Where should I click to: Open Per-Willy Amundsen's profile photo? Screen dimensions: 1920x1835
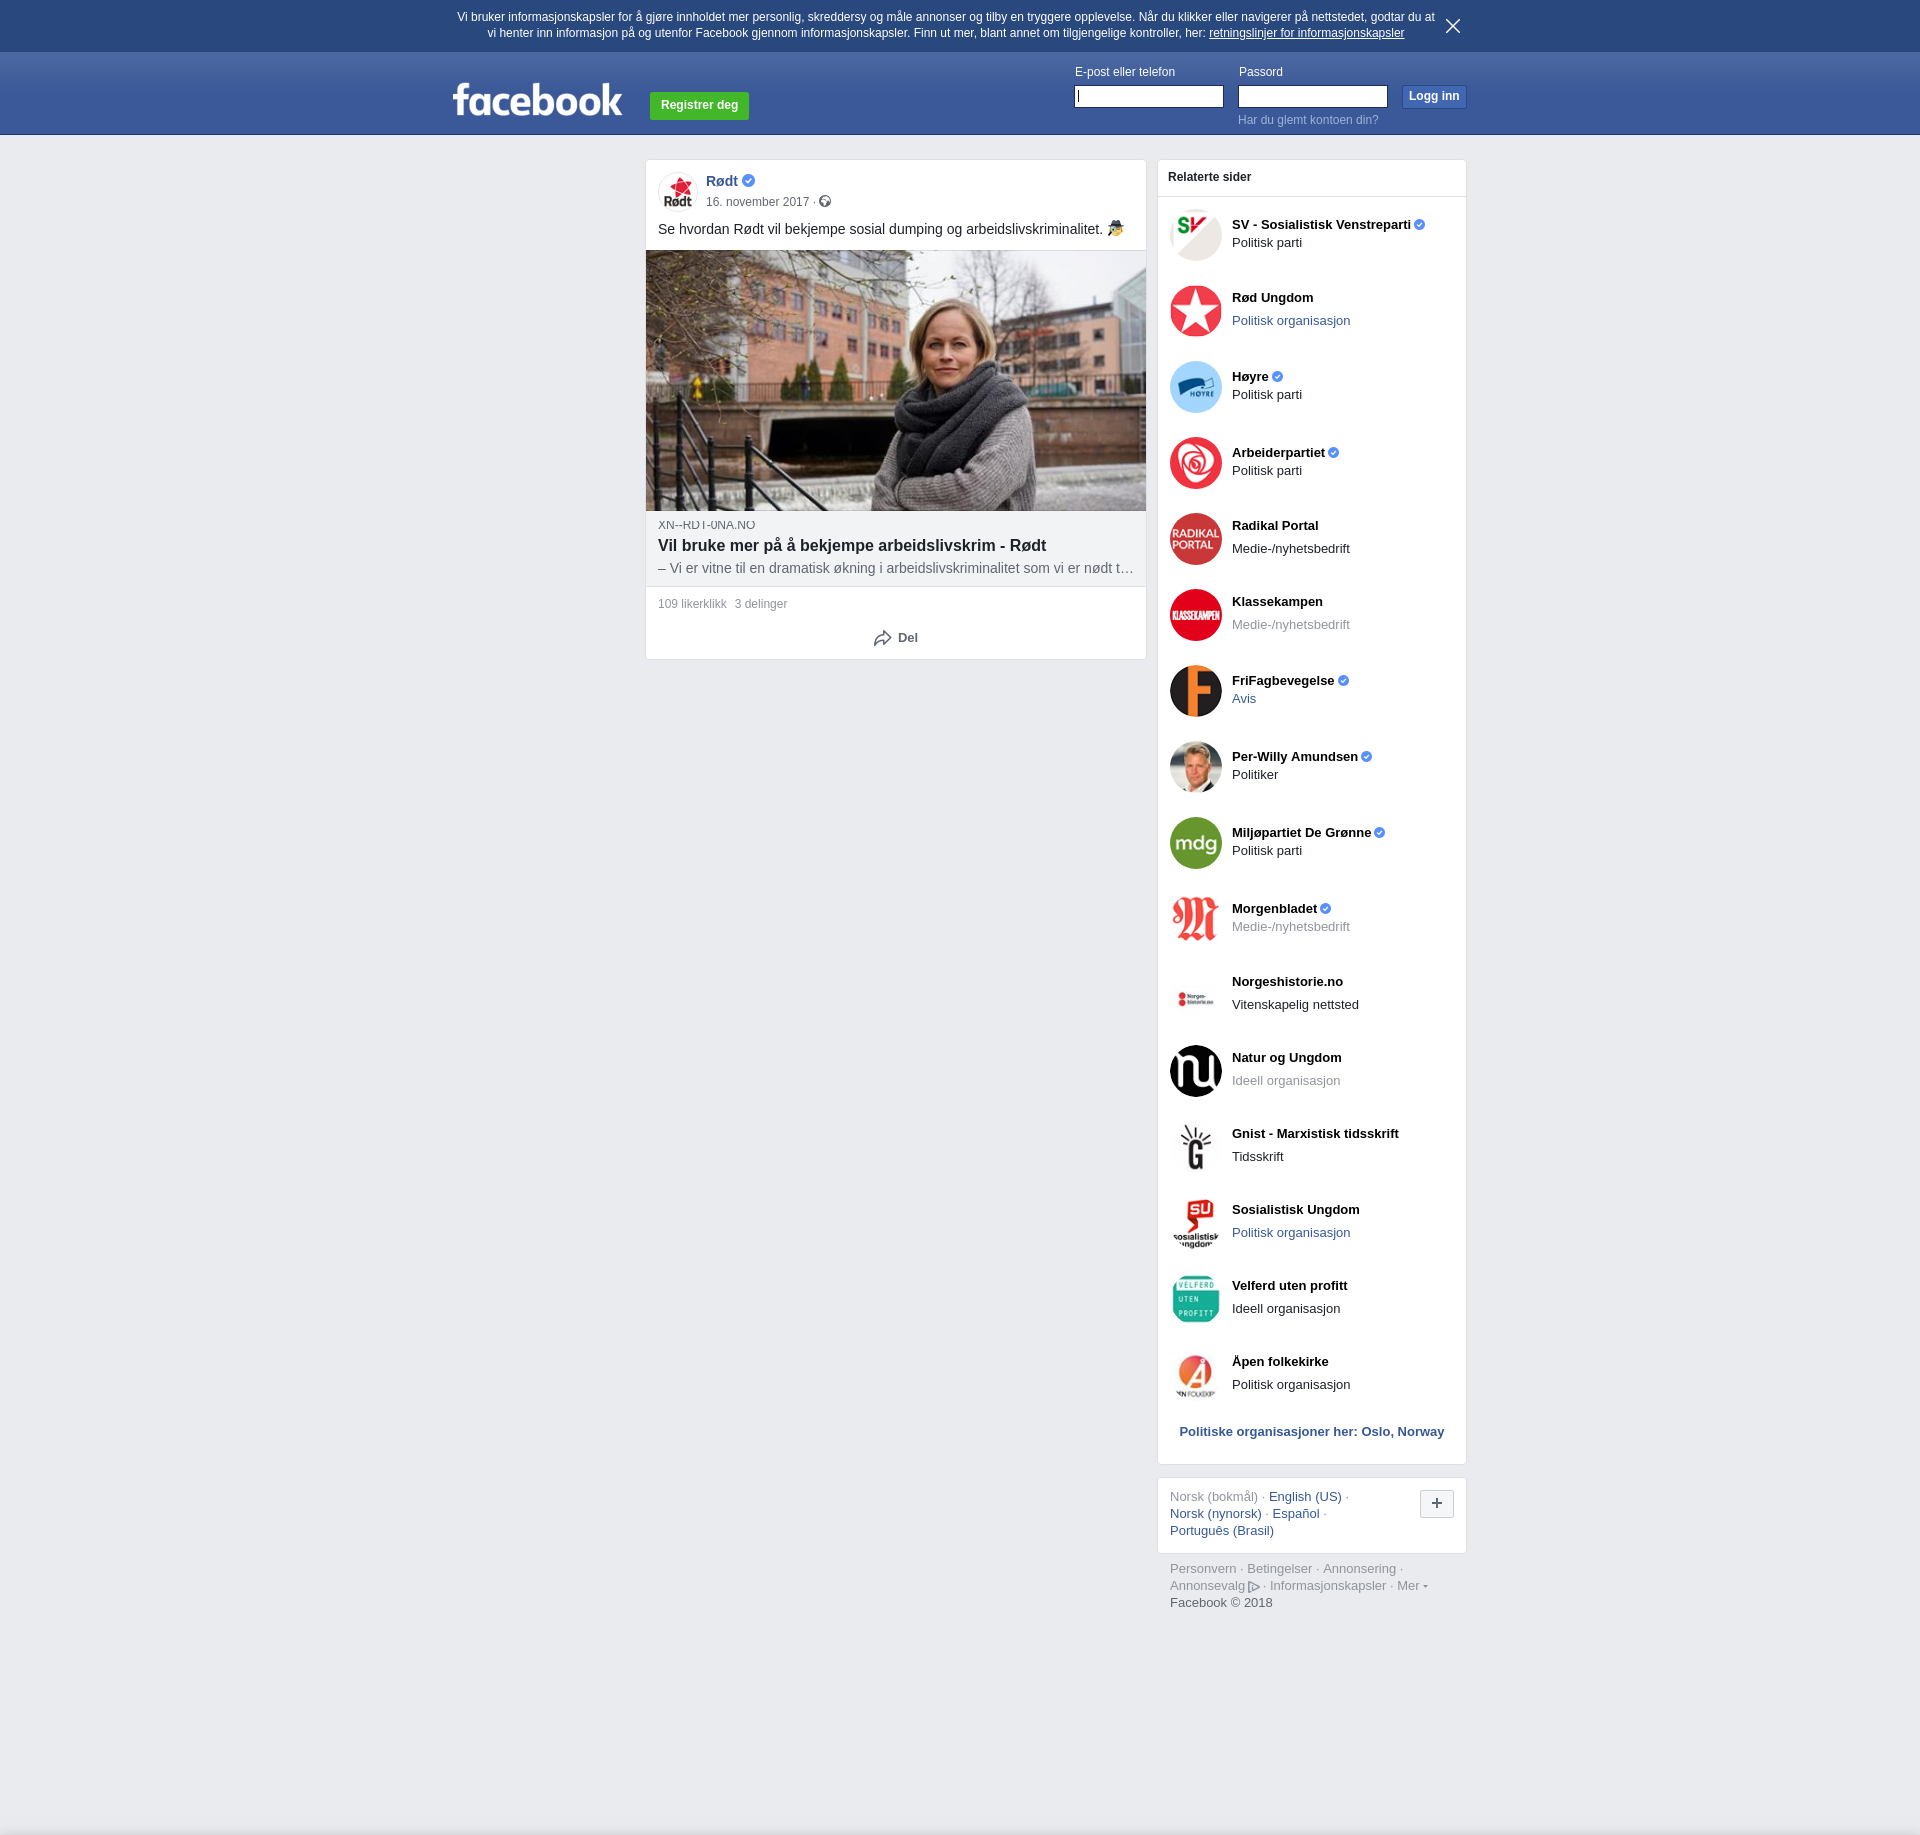tap(1196, 767)
